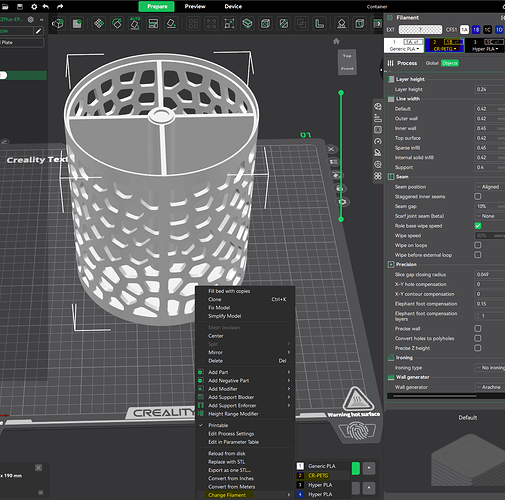Expand the Ironing type dropdown
Viewport: 505px width, 500px height.
click(x=489, y=368)
